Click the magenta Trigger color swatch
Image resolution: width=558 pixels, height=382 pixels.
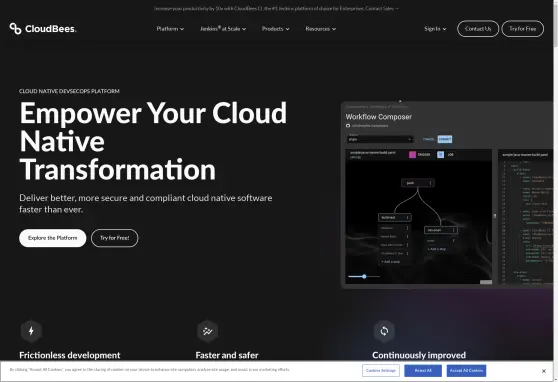point(412,155)
